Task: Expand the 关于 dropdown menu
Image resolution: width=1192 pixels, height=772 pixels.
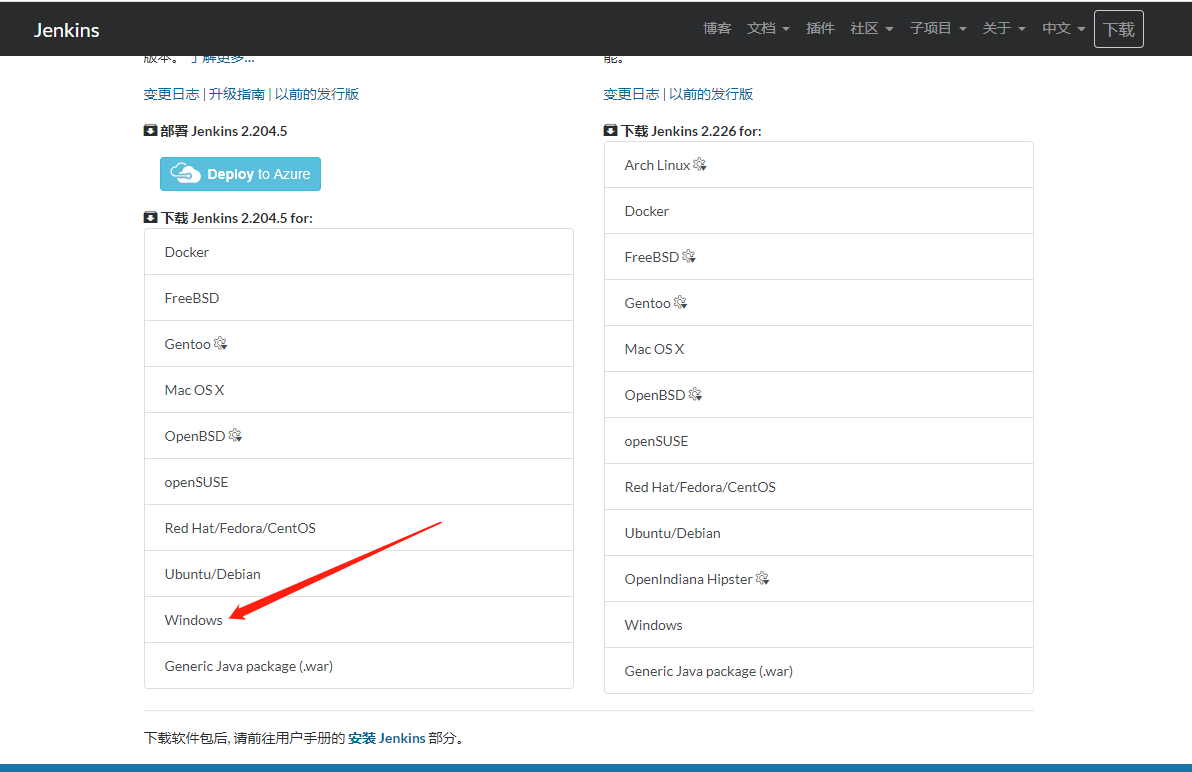Action: click(x=1003, y=29)
